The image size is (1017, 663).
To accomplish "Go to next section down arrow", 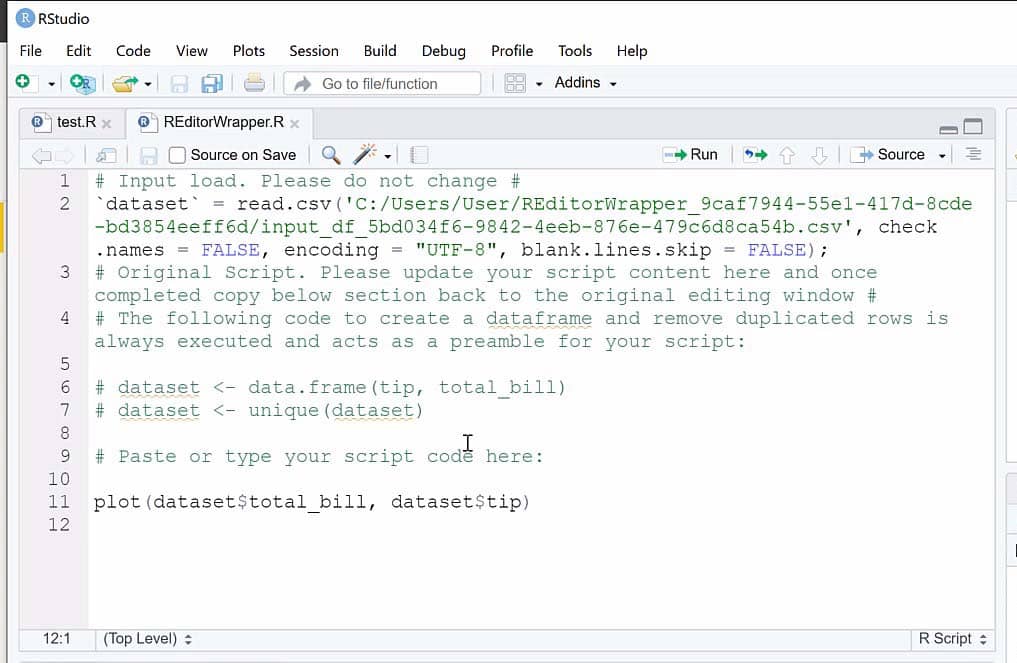I will point(819,155).
